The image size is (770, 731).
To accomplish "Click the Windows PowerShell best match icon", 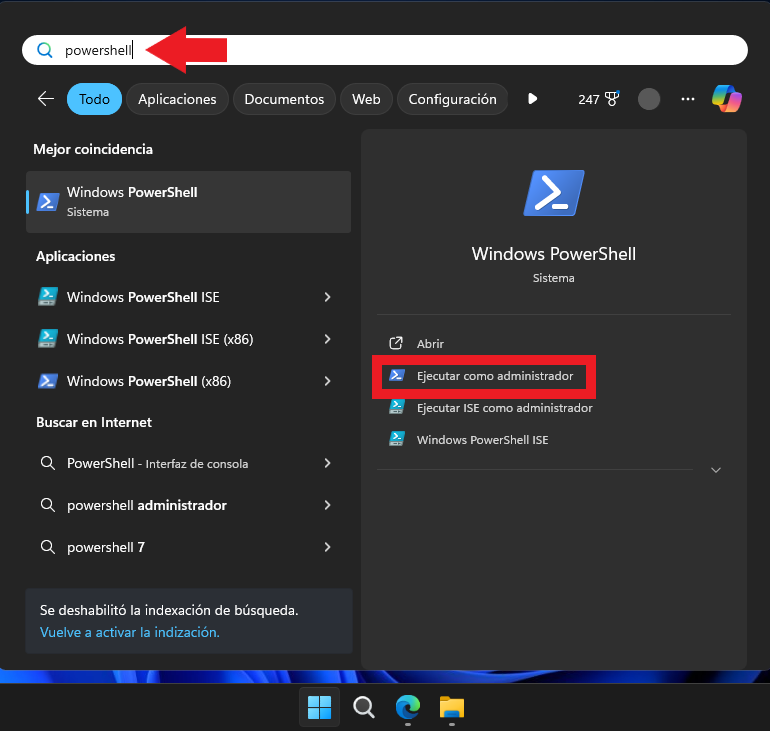I will click(48, 202).
